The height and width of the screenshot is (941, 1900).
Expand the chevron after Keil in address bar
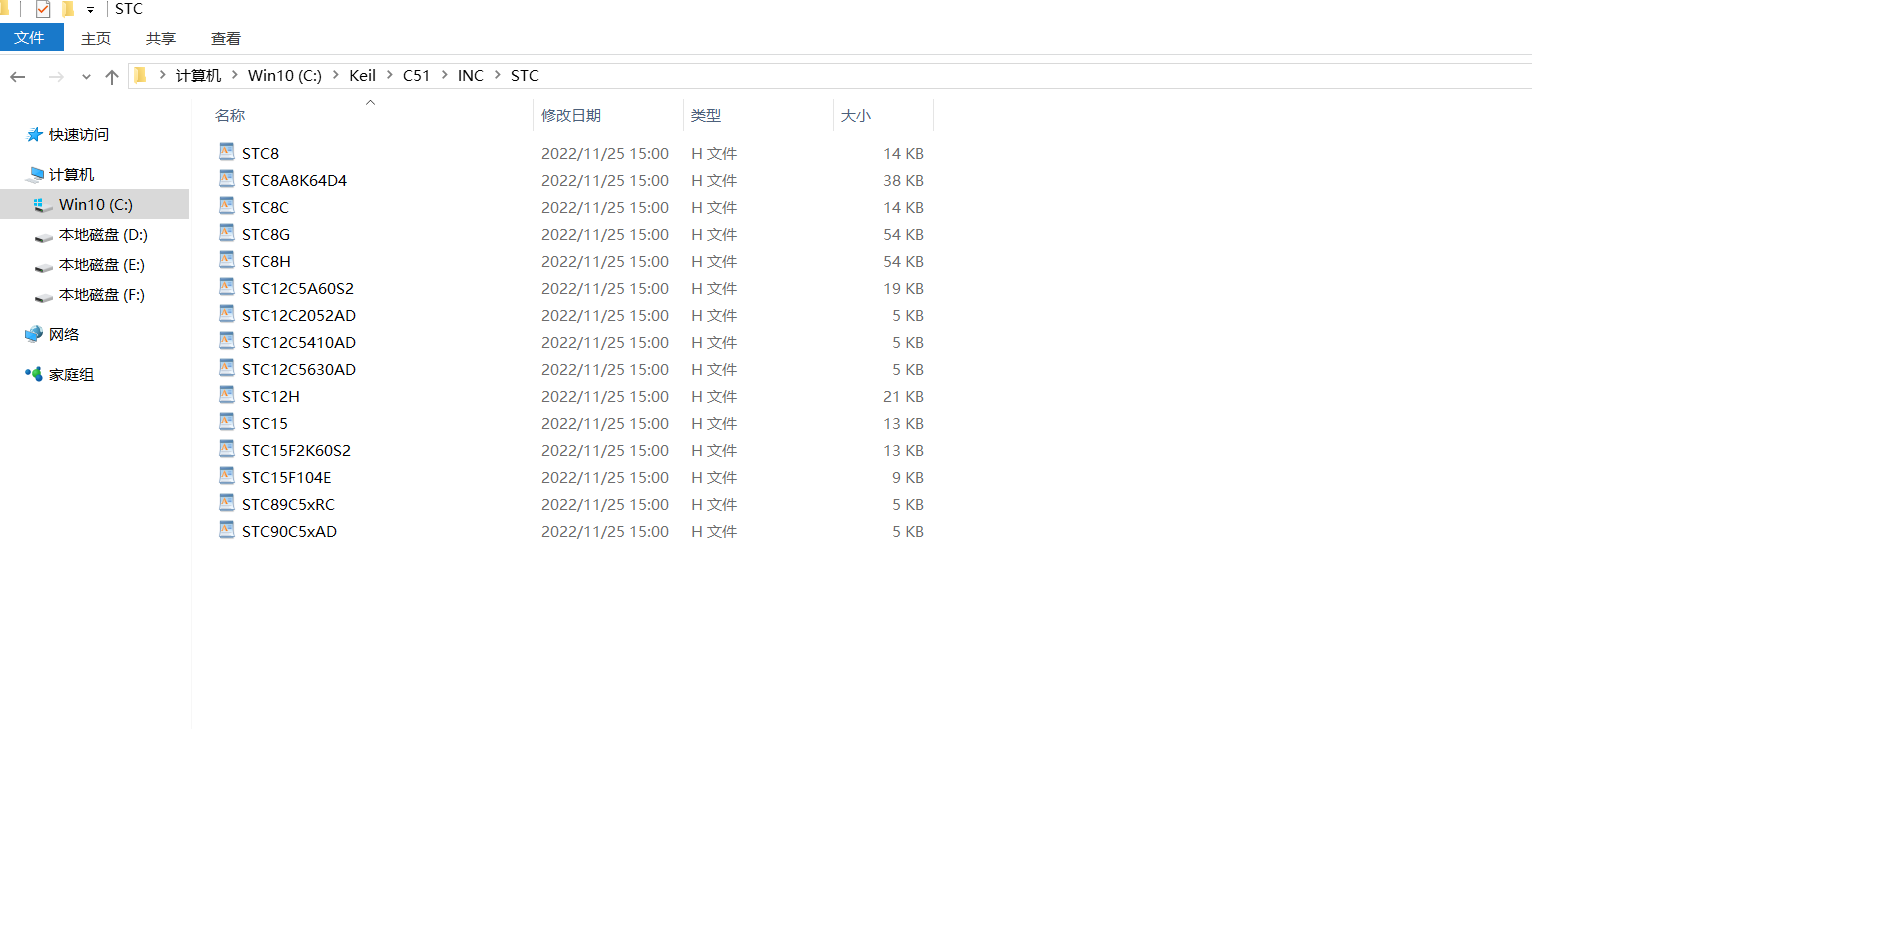point(390,75)
